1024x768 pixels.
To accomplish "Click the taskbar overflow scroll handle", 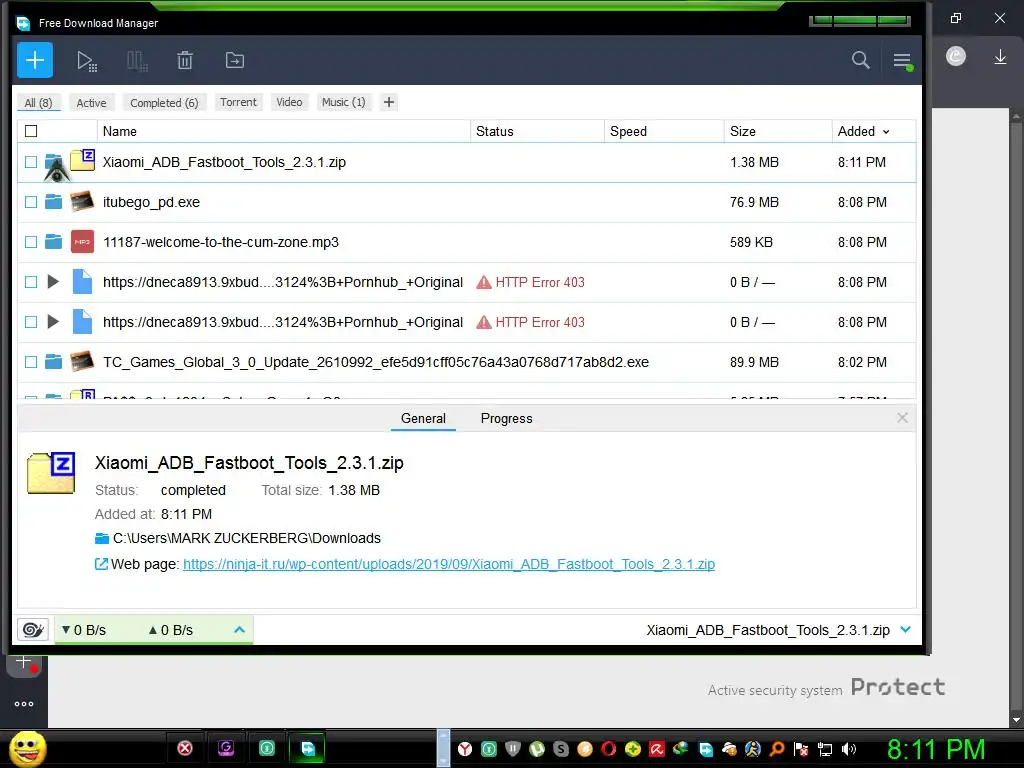I will coord(443,748).
